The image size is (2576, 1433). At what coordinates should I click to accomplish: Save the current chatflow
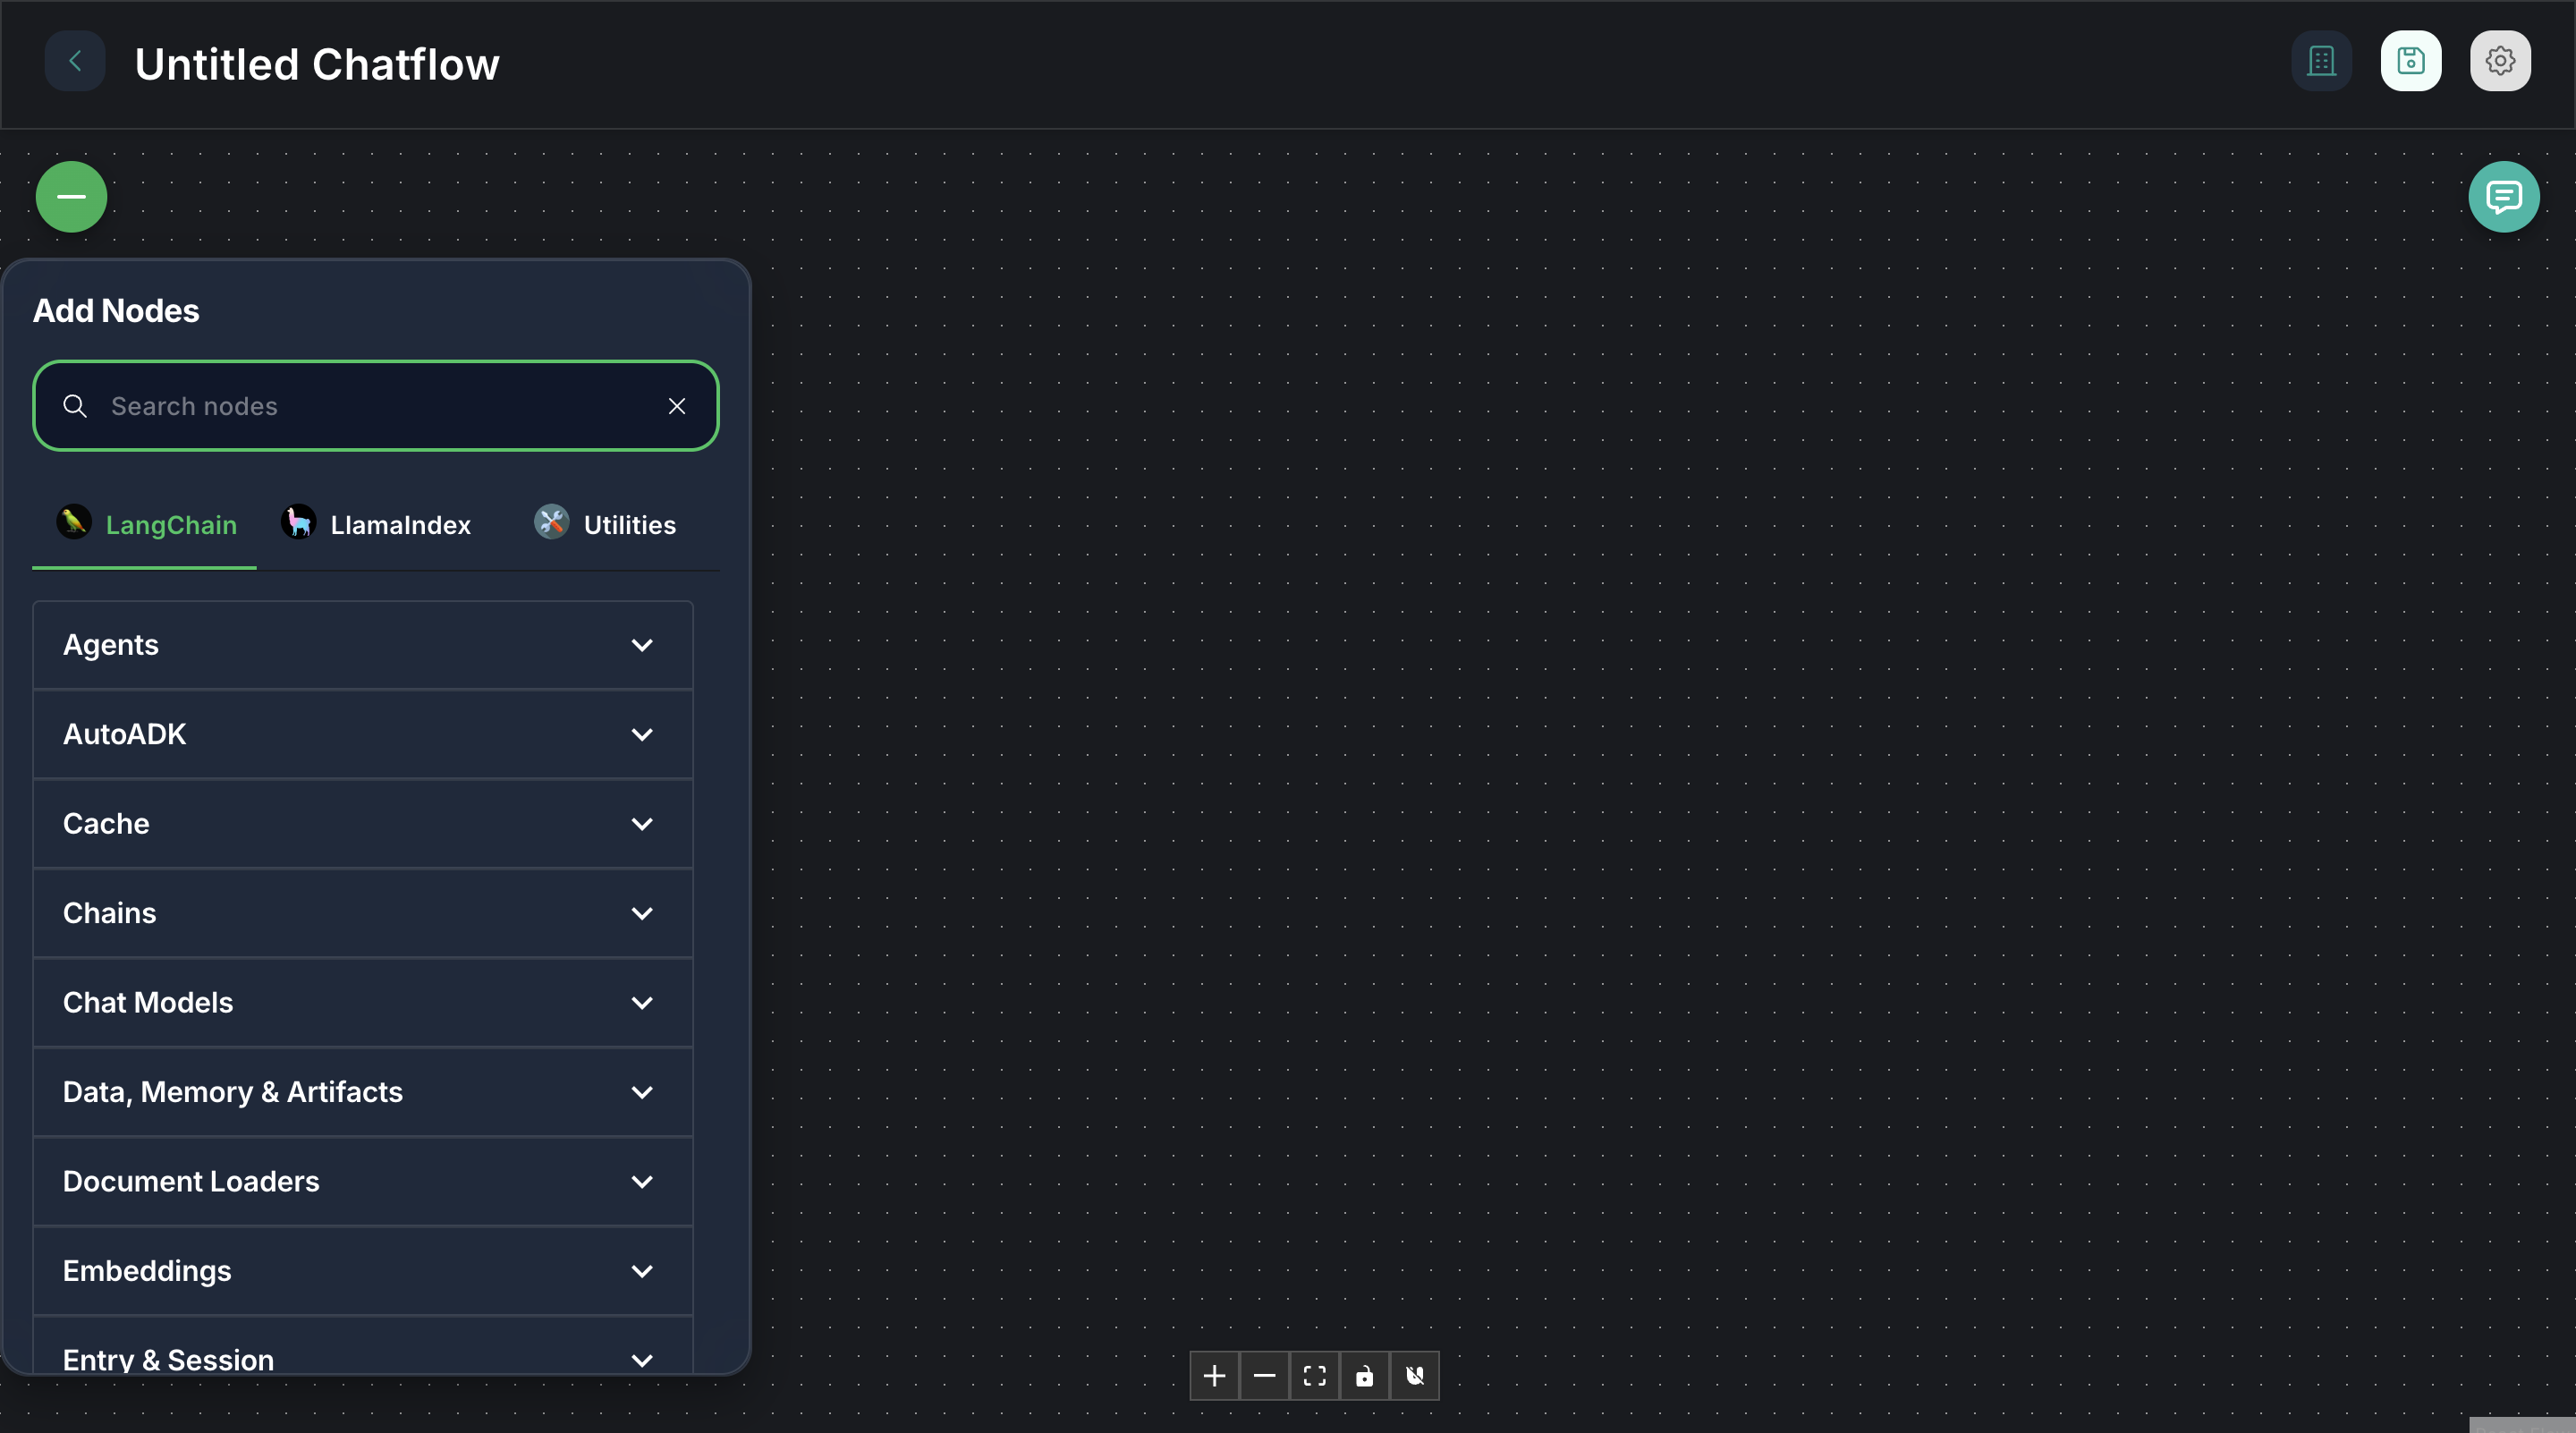pos(2410,61)
